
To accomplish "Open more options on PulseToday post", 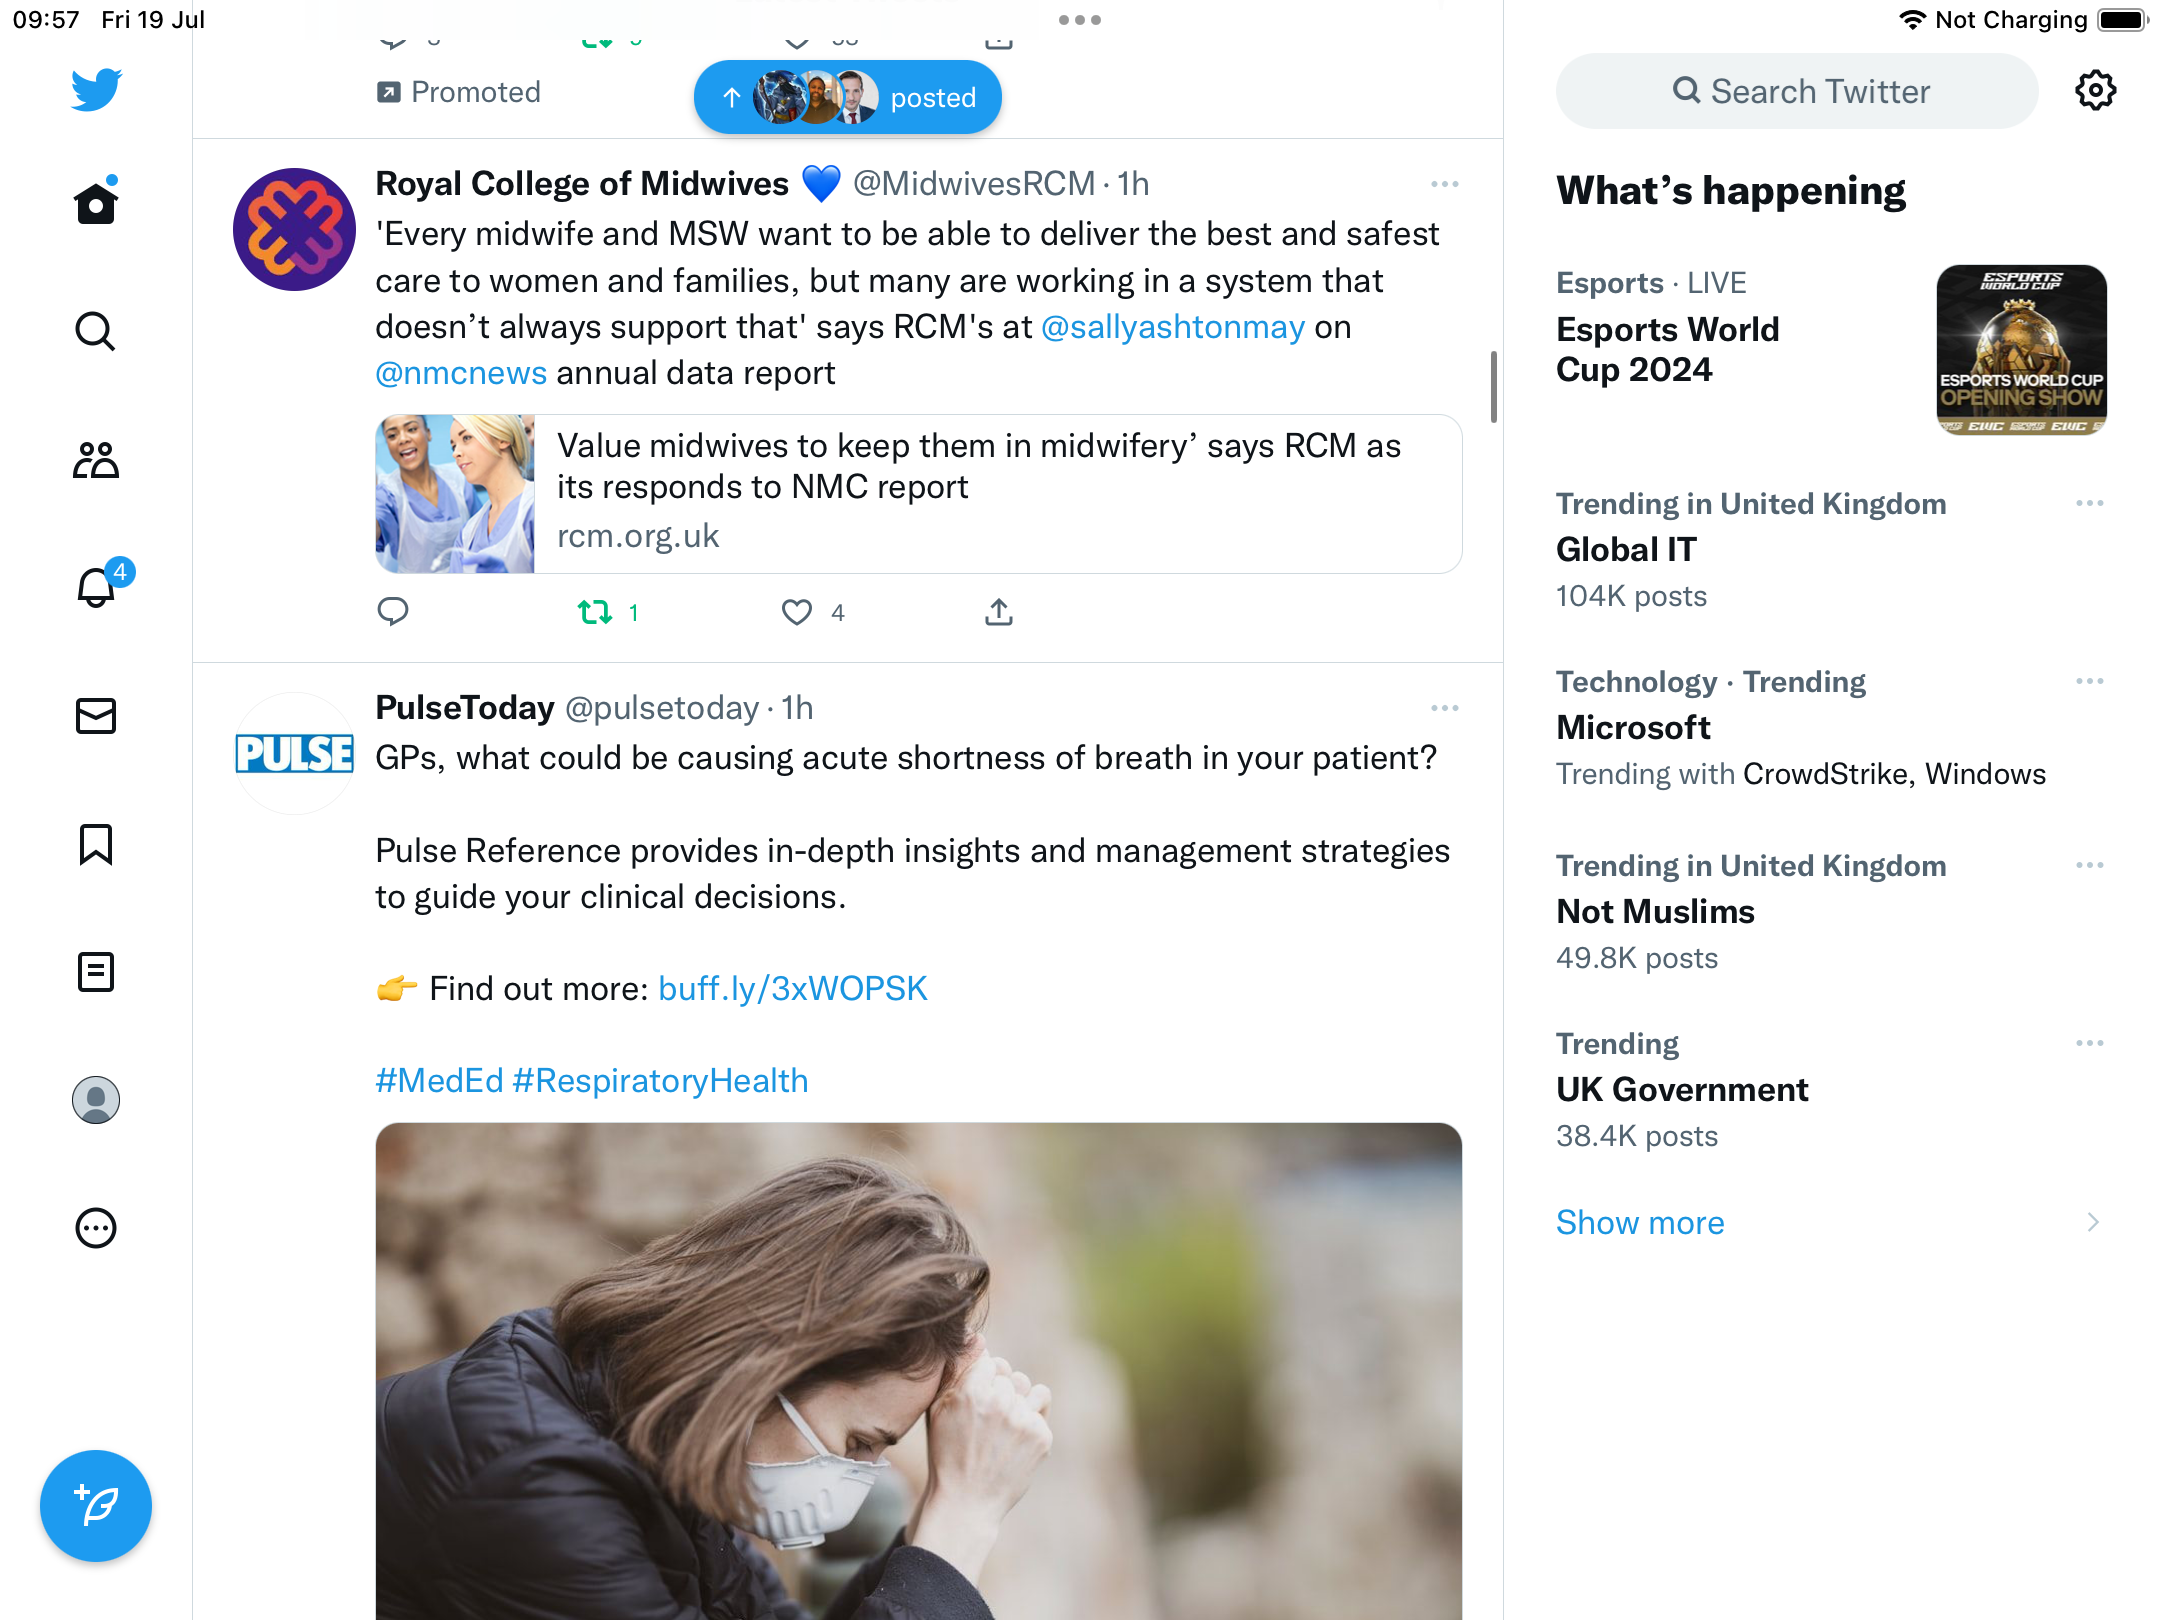I will click(x=1444, y=708).
